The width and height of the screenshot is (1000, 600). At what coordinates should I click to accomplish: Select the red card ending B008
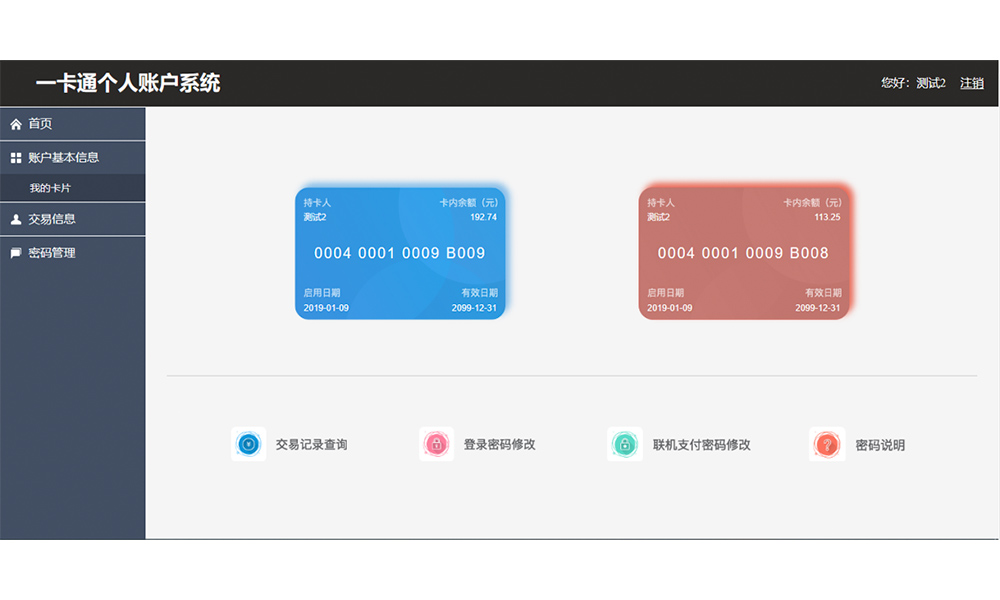pos(743,253)
